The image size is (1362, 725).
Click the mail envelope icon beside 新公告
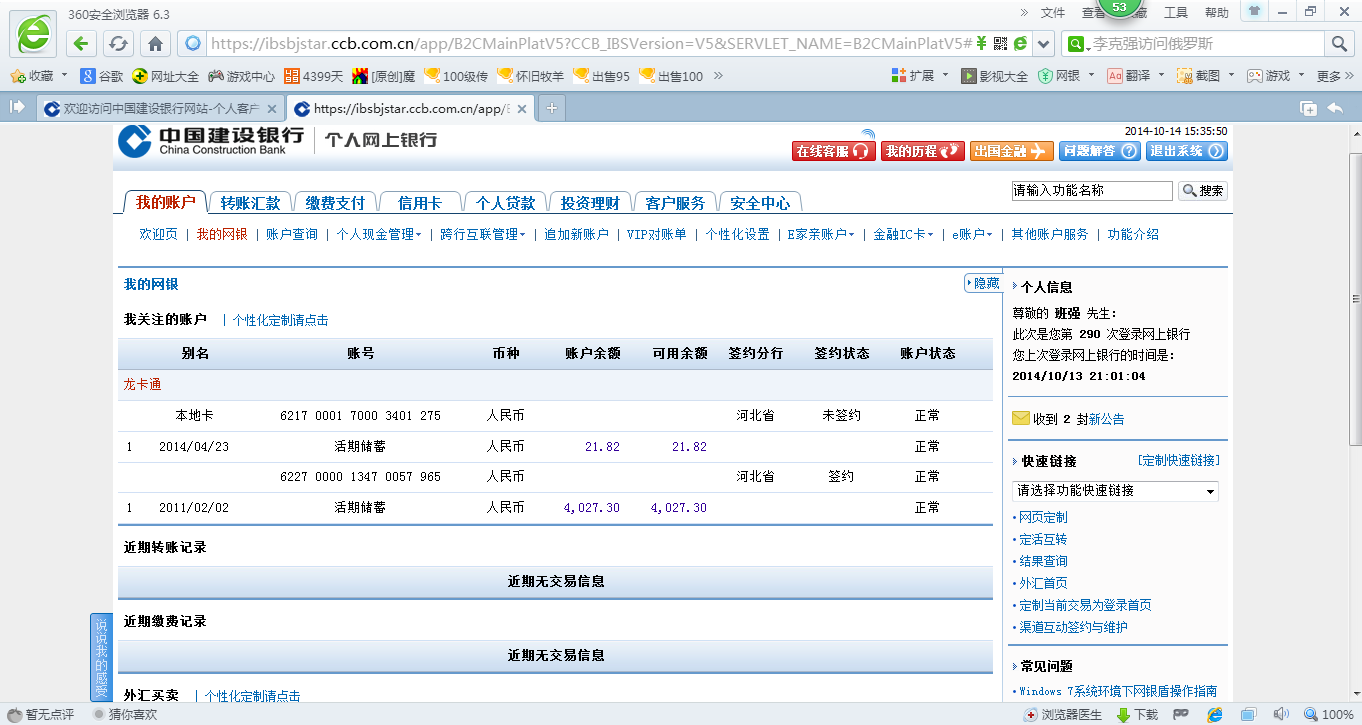[x=1020, y=419]
